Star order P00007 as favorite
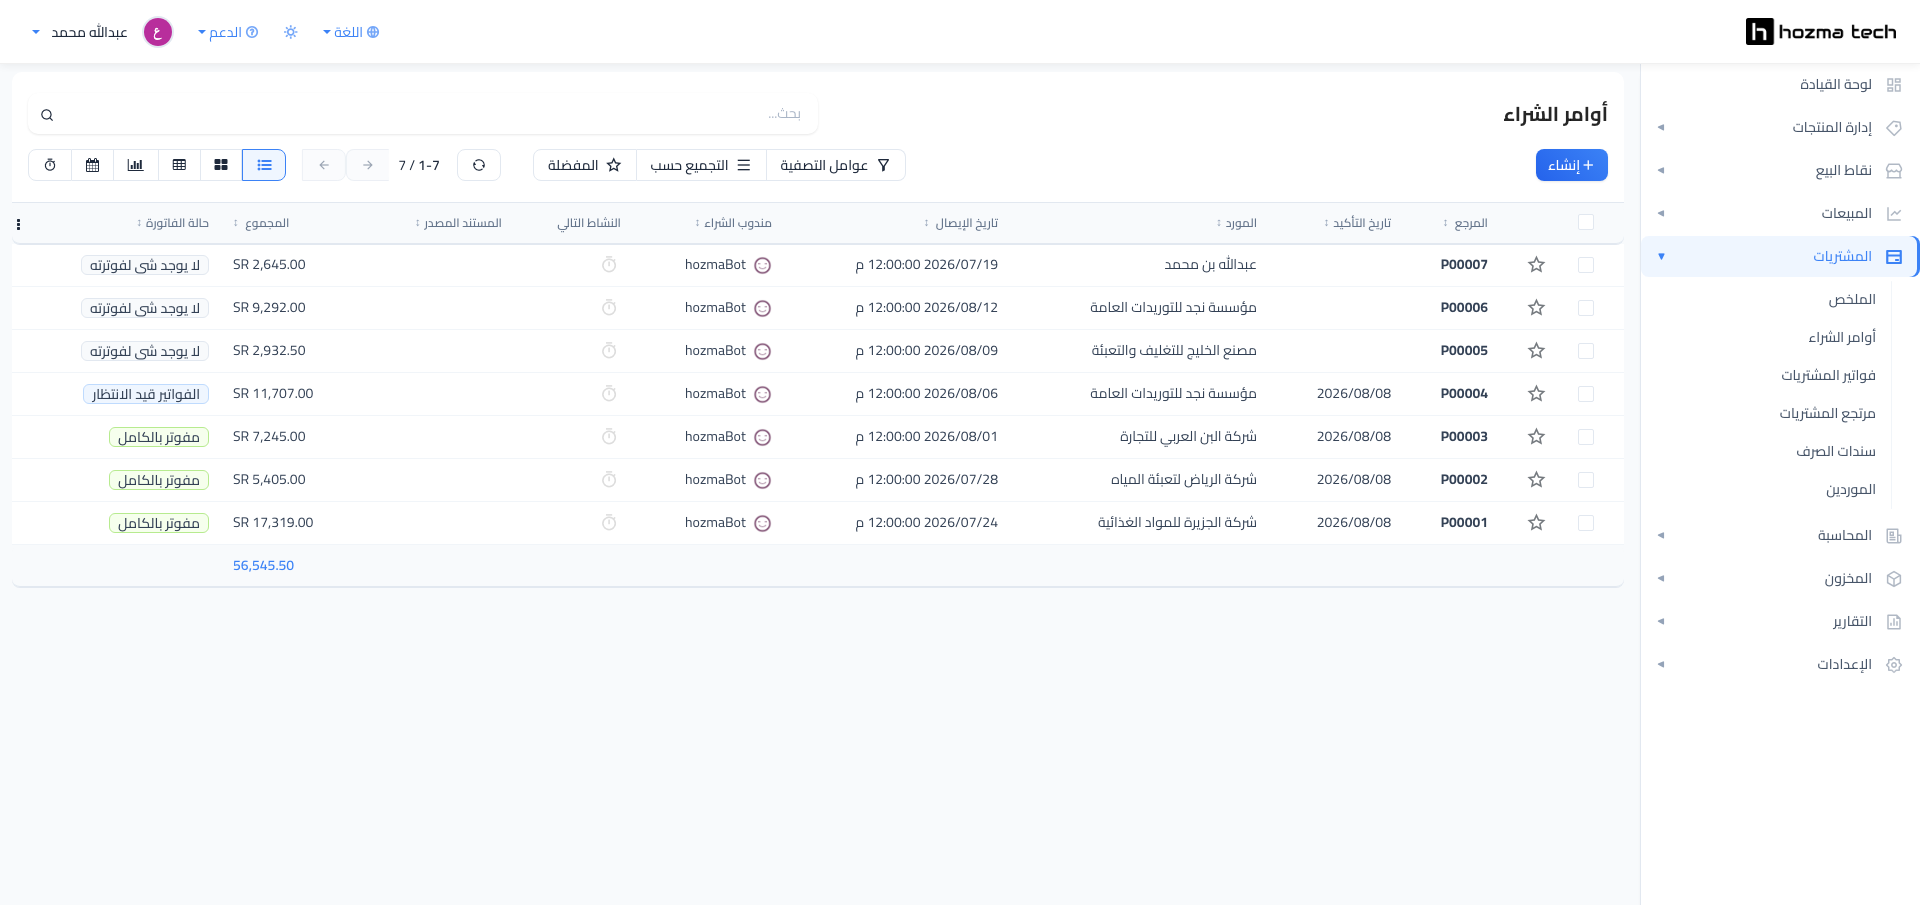This screenshot has width=1920, height=905. pos(1537,265)
